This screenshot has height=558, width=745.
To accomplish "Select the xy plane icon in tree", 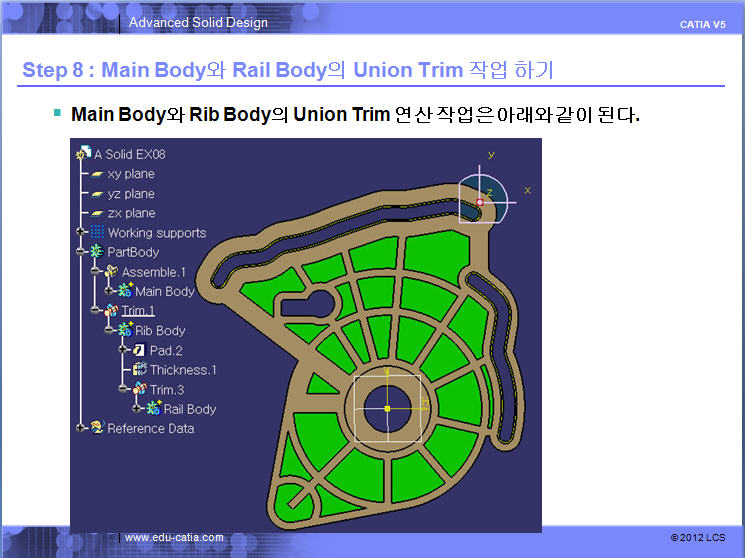I will (97, 174).
